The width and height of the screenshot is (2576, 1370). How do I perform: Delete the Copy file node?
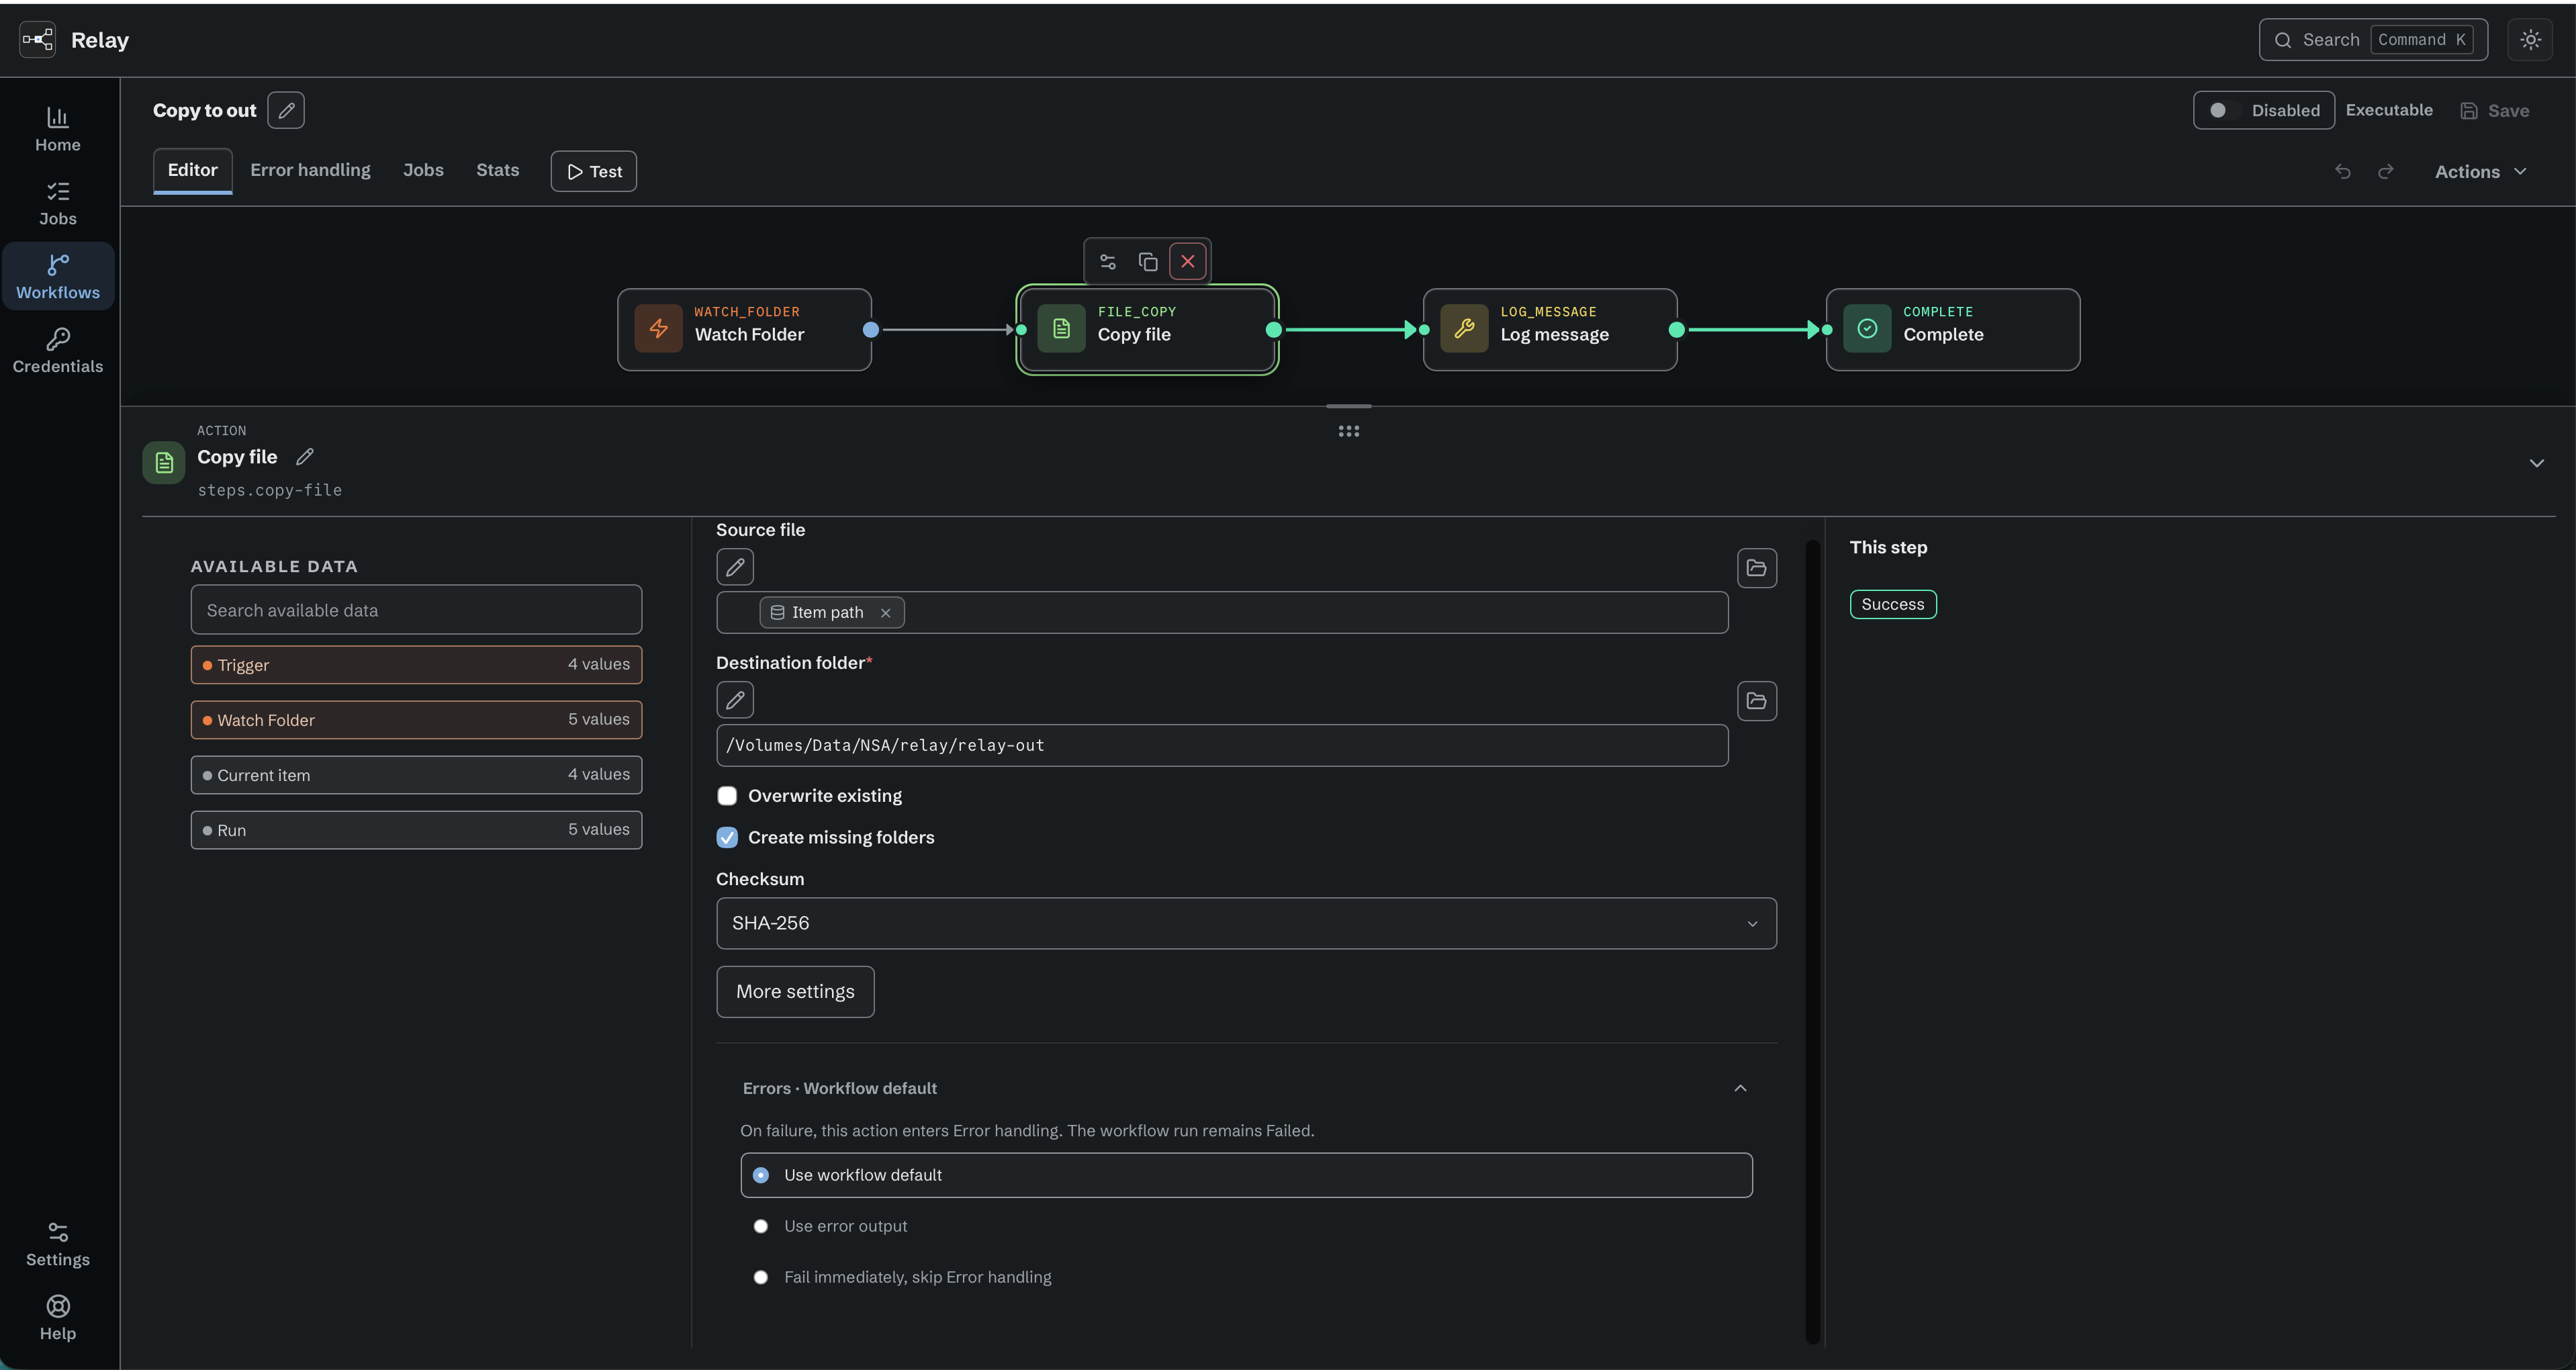(x=1188, y=262)
